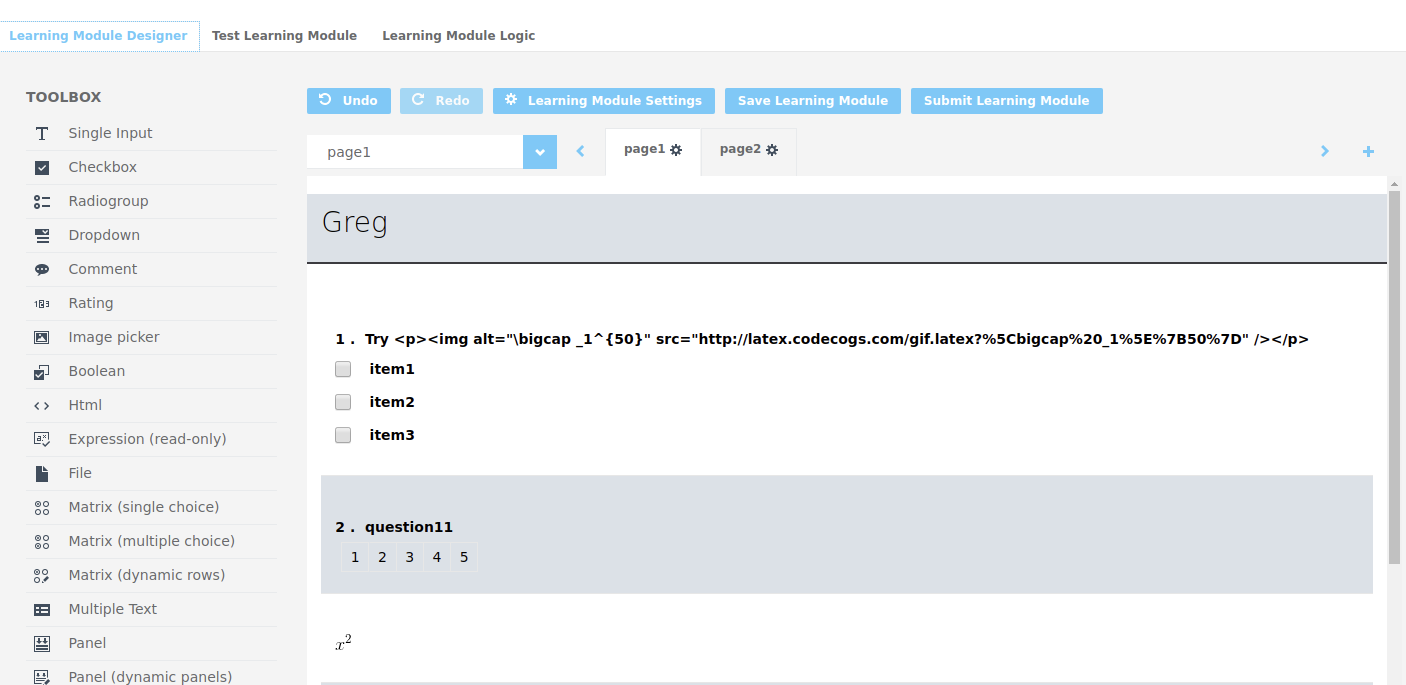Click the Matrix (multiple choice) icon
Viewport: 1406px width, 685px height.
tap(42, 542)
